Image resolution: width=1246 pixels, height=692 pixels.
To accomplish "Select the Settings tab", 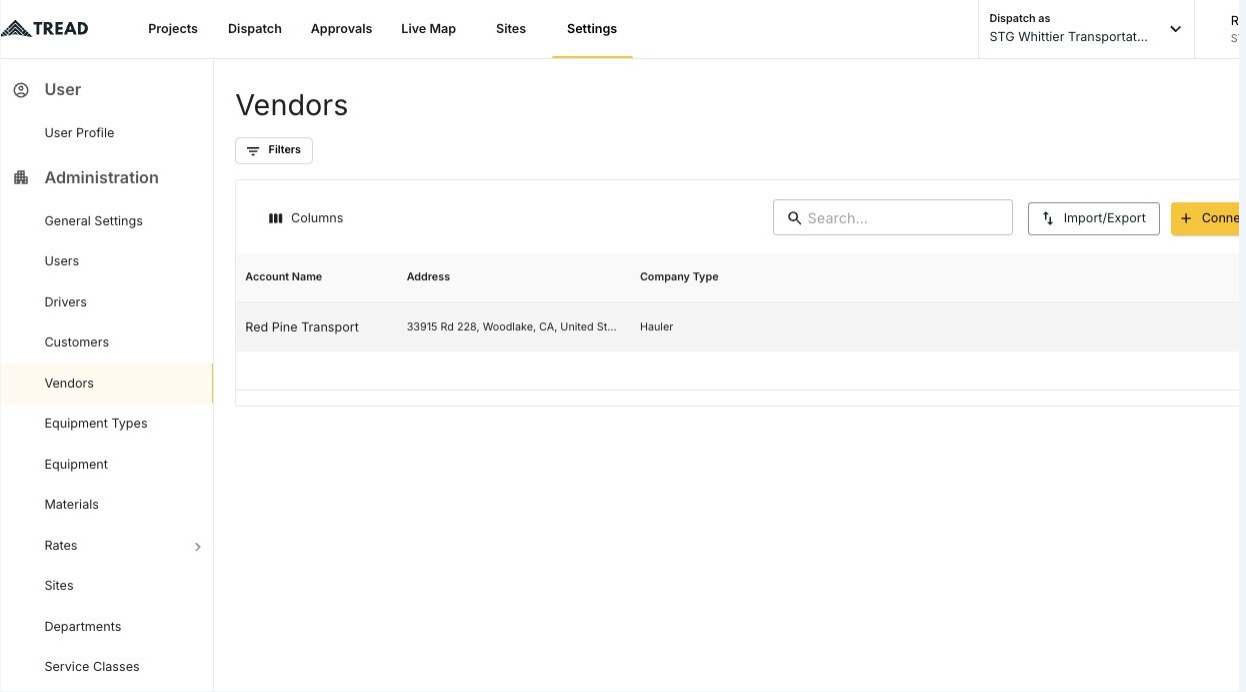I will (x=592, y=29).
